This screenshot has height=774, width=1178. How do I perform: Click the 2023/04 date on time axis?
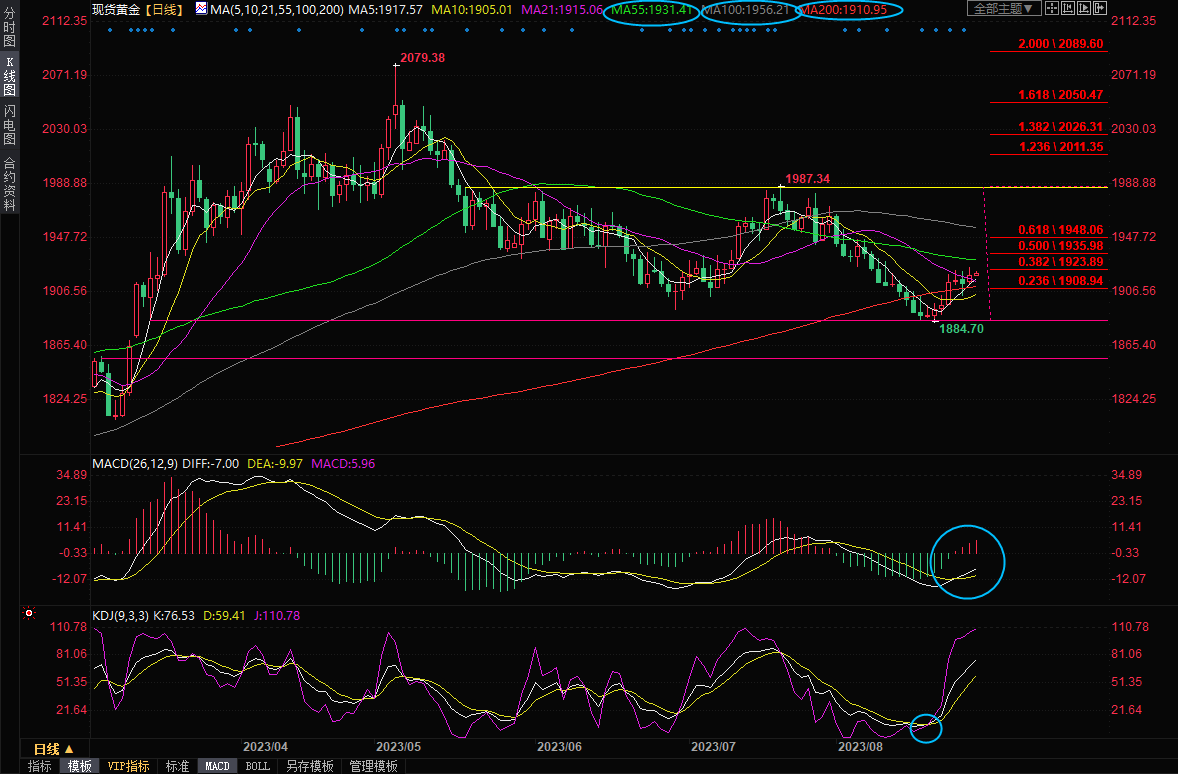[265, 747]
